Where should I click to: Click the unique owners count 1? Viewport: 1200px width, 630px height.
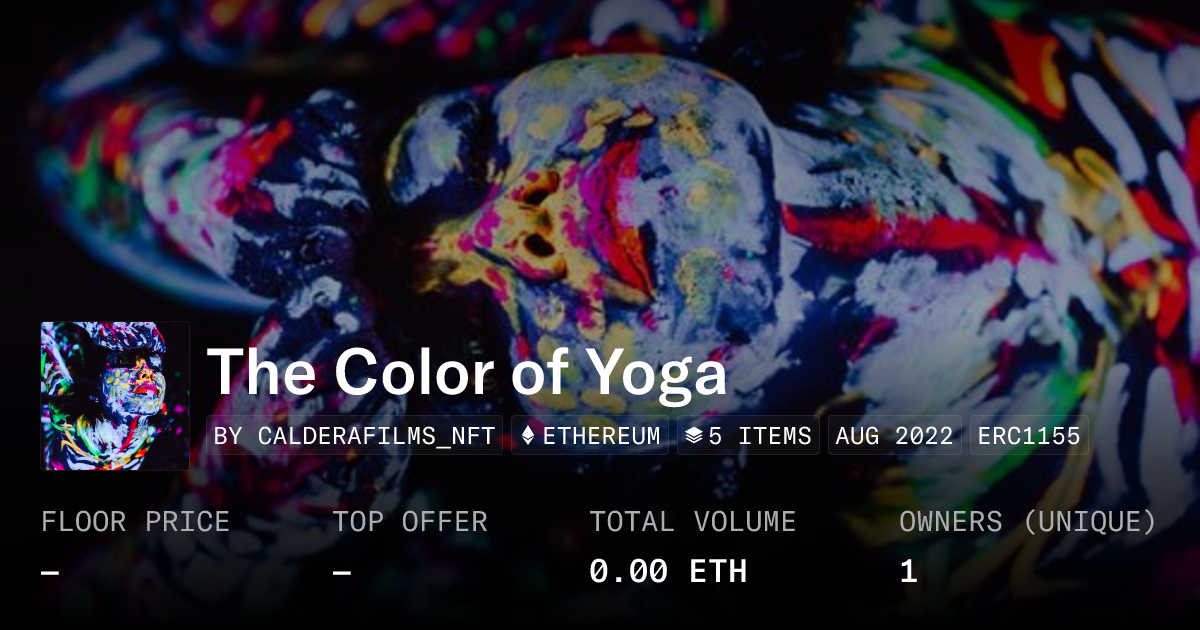908,572
